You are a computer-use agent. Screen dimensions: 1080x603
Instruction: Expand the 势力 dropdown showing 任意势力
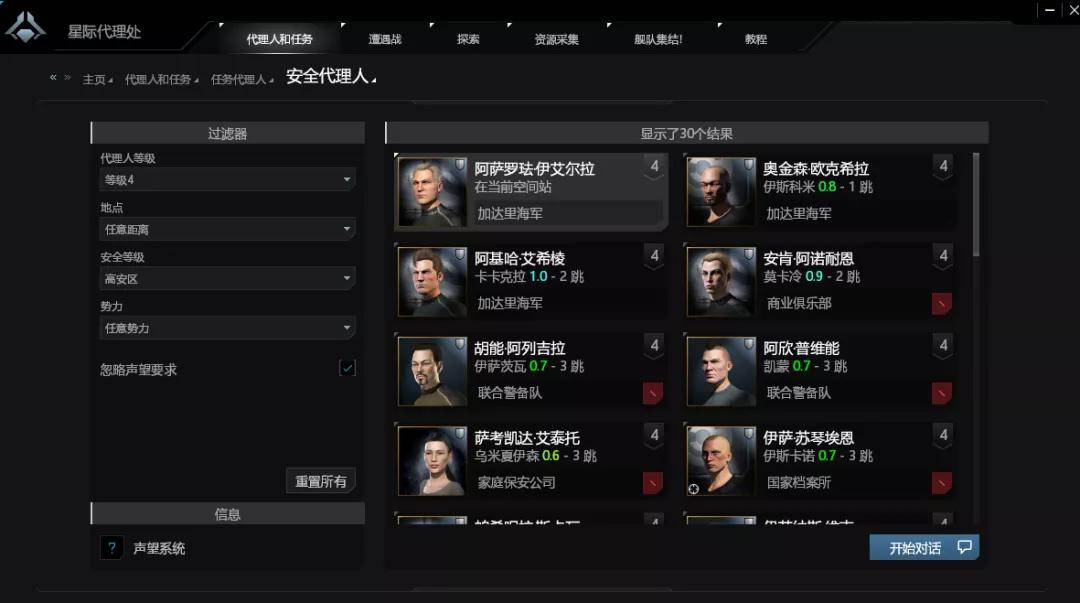pyautogui.click(x=227, y=328)
